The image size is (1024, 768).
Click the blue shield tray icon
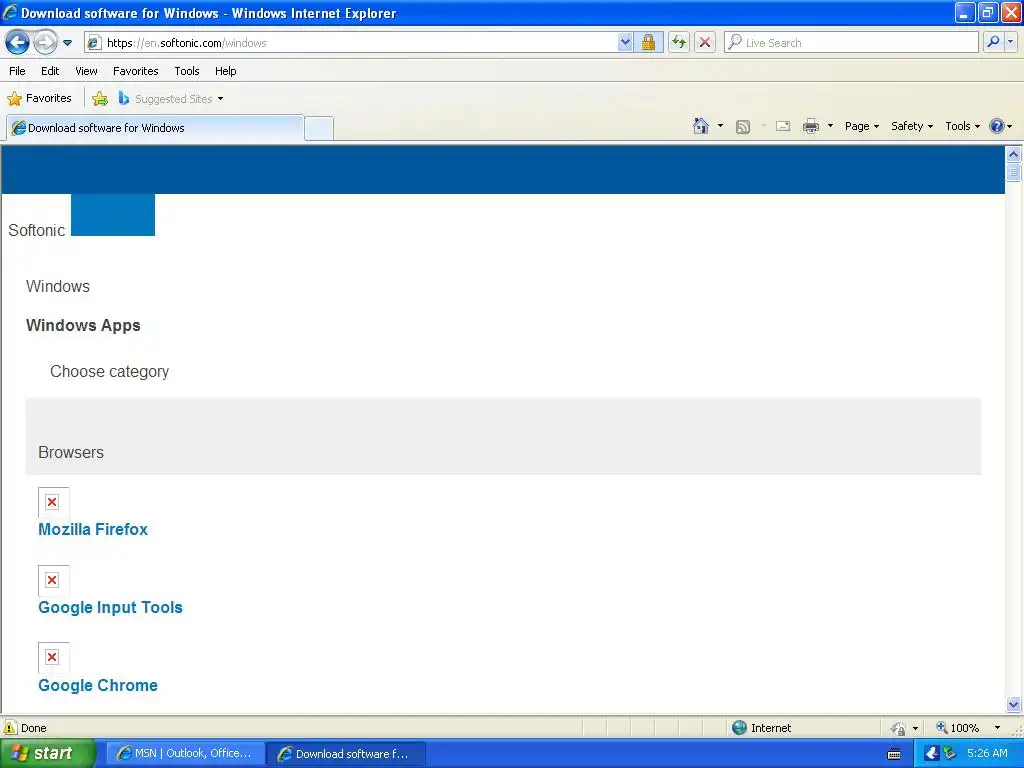coord(931,754)
